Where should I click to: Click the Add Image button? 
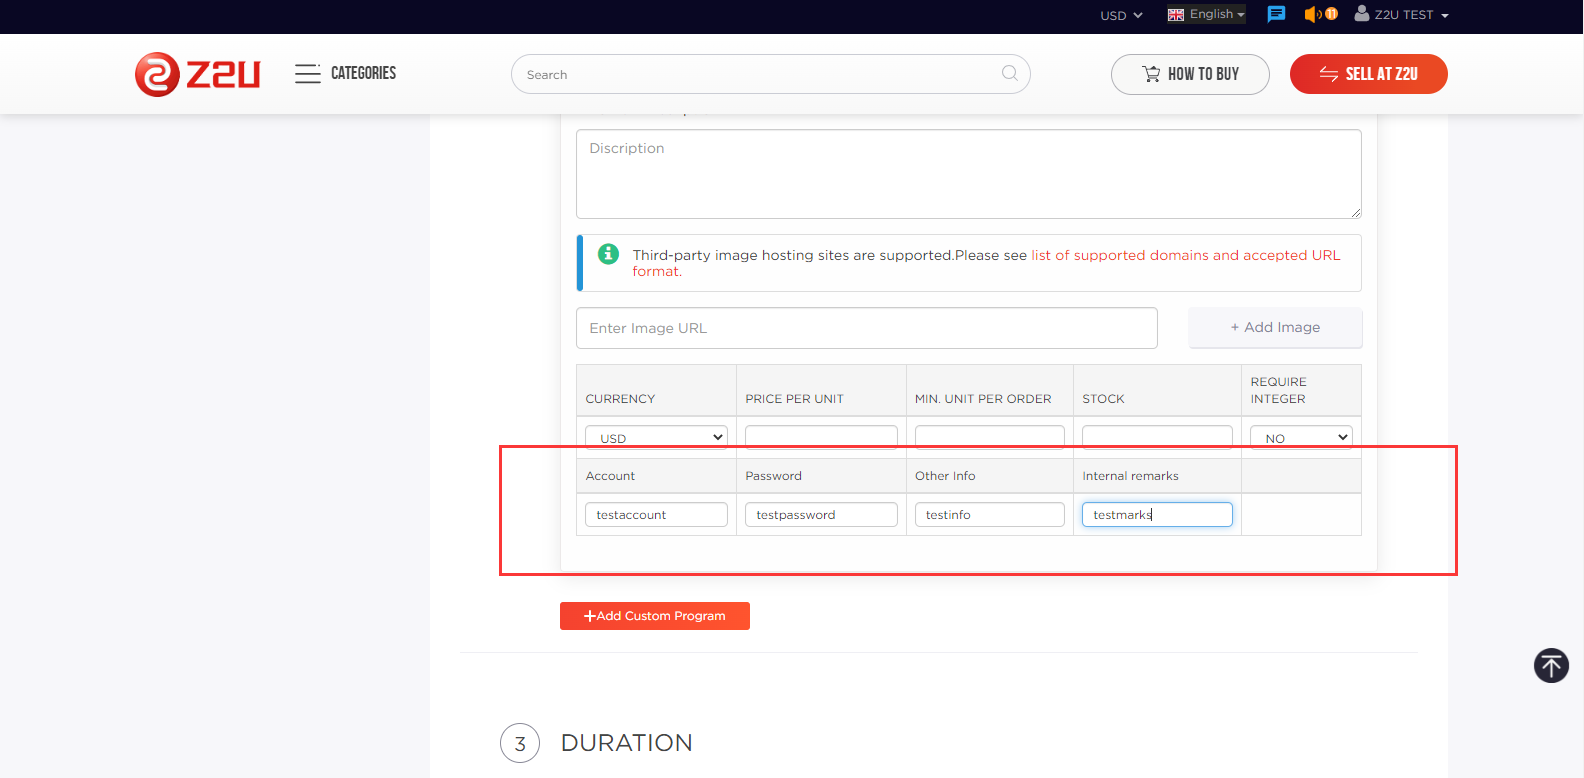click(x=1275, y=327)
